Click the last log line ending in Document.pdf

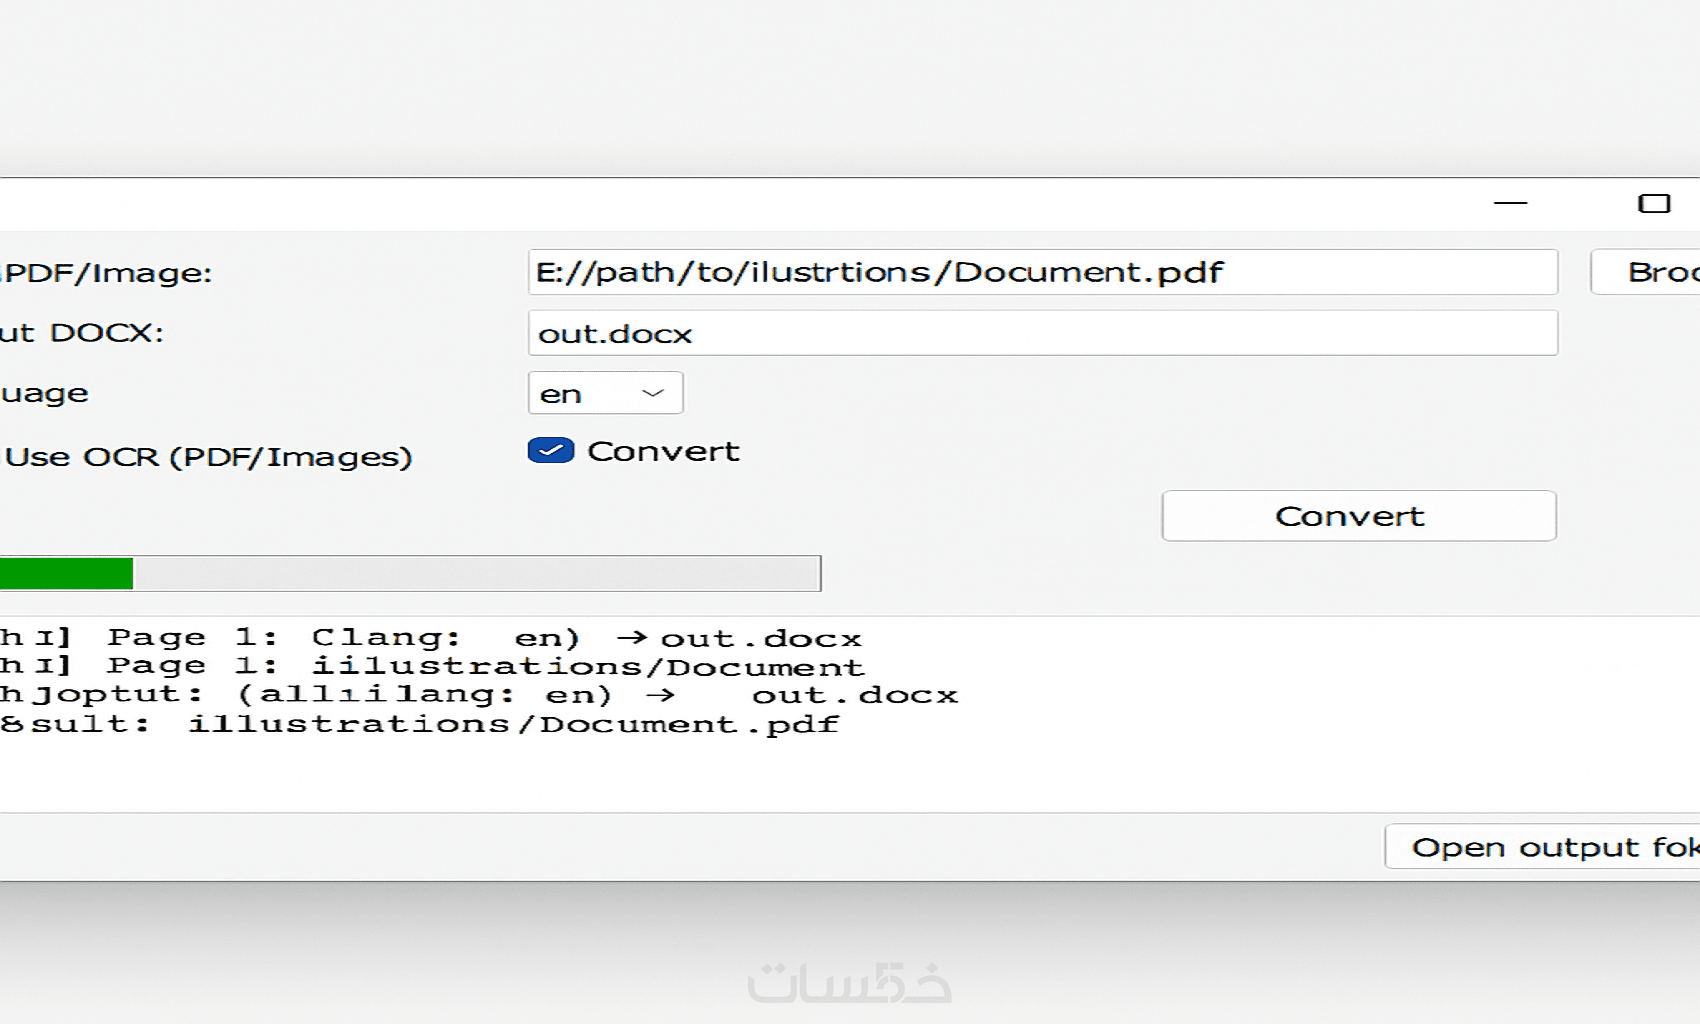pos(420,724)
